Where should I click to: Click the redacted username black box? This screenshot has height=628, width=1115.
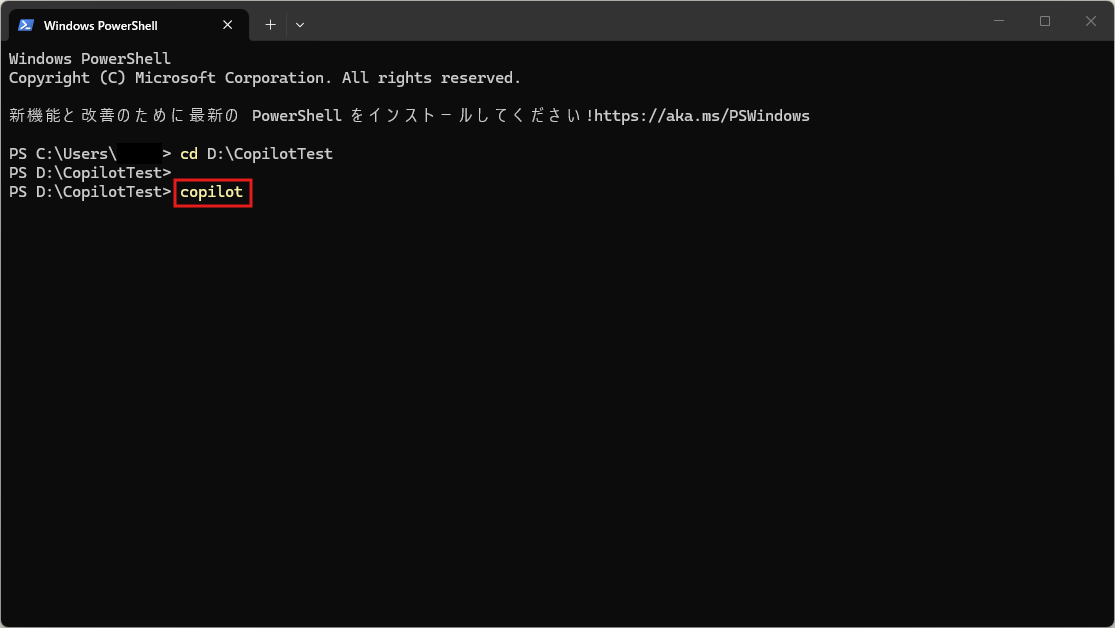coord(139,154)
